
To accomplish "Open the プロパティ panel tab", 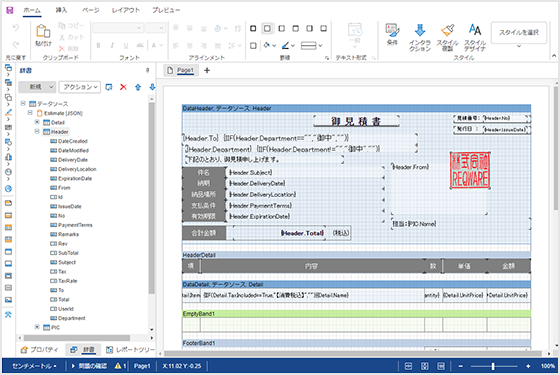I will click(40, 350).
